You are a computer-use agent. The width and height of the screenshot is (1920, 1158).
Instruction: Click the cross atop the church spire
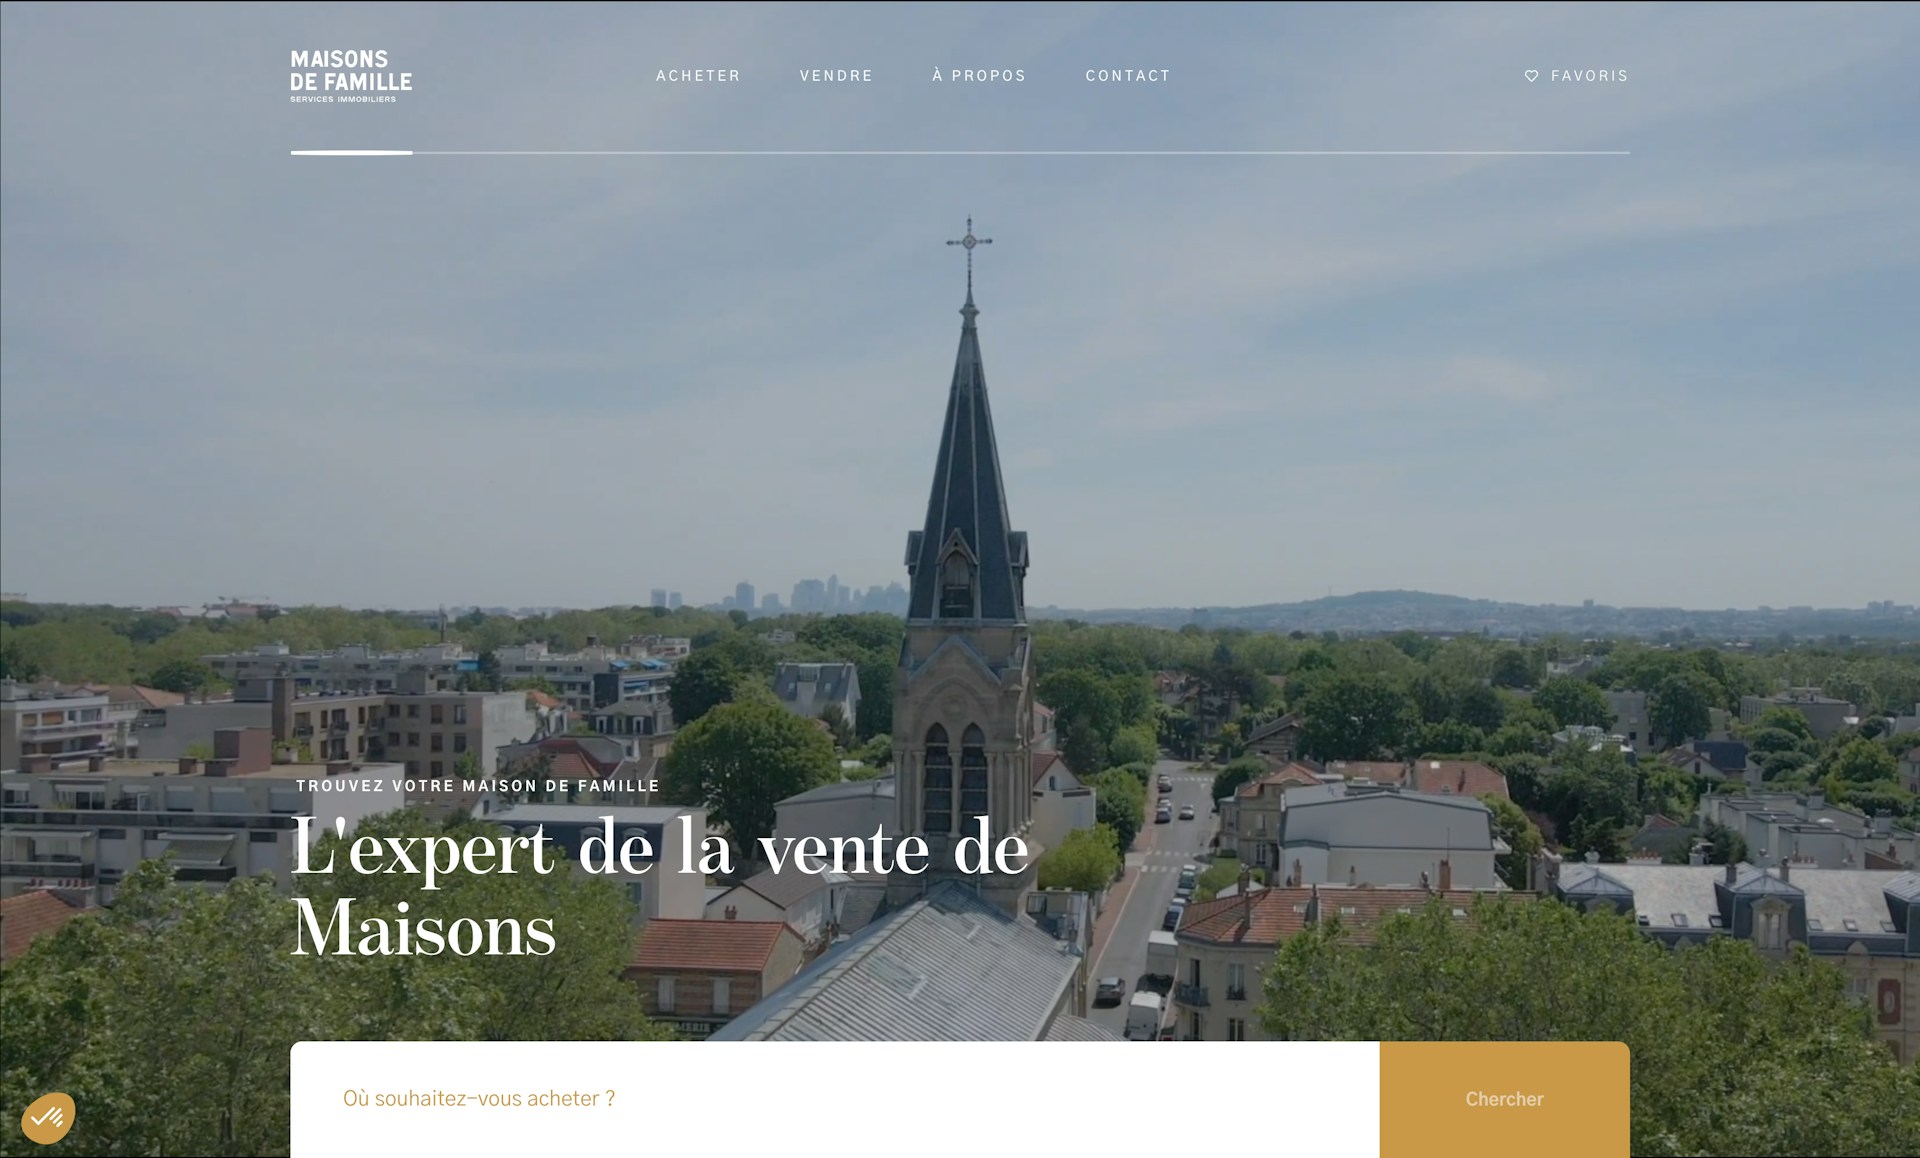tap(968, 241)
